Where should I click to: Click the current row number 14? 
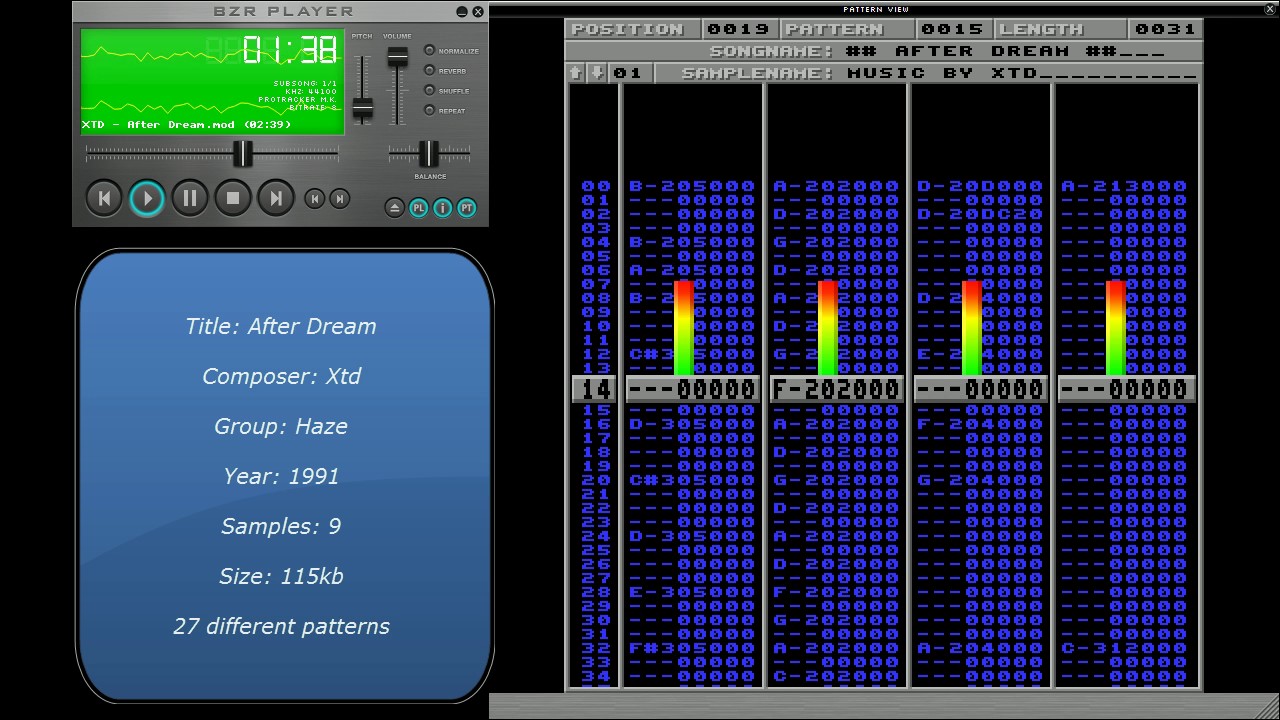point(596,389)
